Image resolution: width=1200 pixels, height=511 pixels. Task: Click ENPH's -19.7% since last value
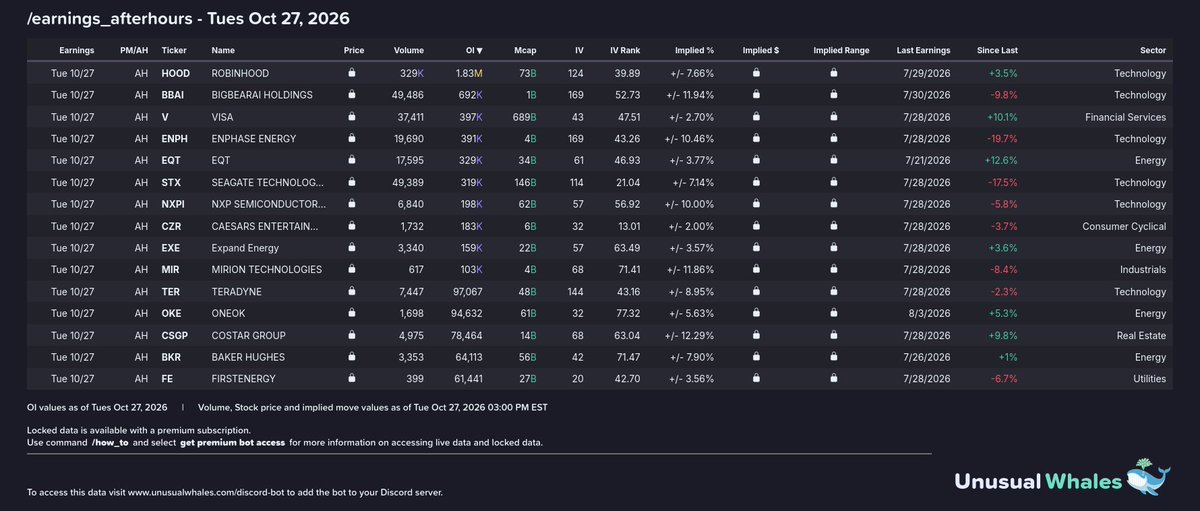[1004, 139]
